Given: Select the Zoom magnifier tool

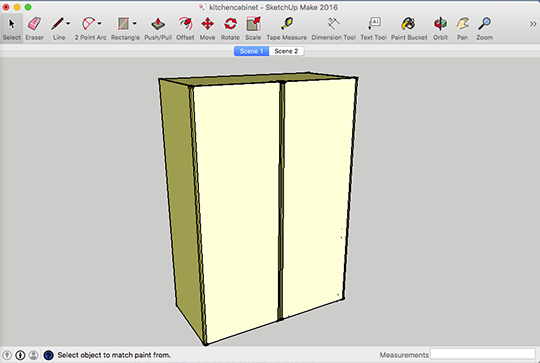Looking at the screenshot, I should [484, 28].
